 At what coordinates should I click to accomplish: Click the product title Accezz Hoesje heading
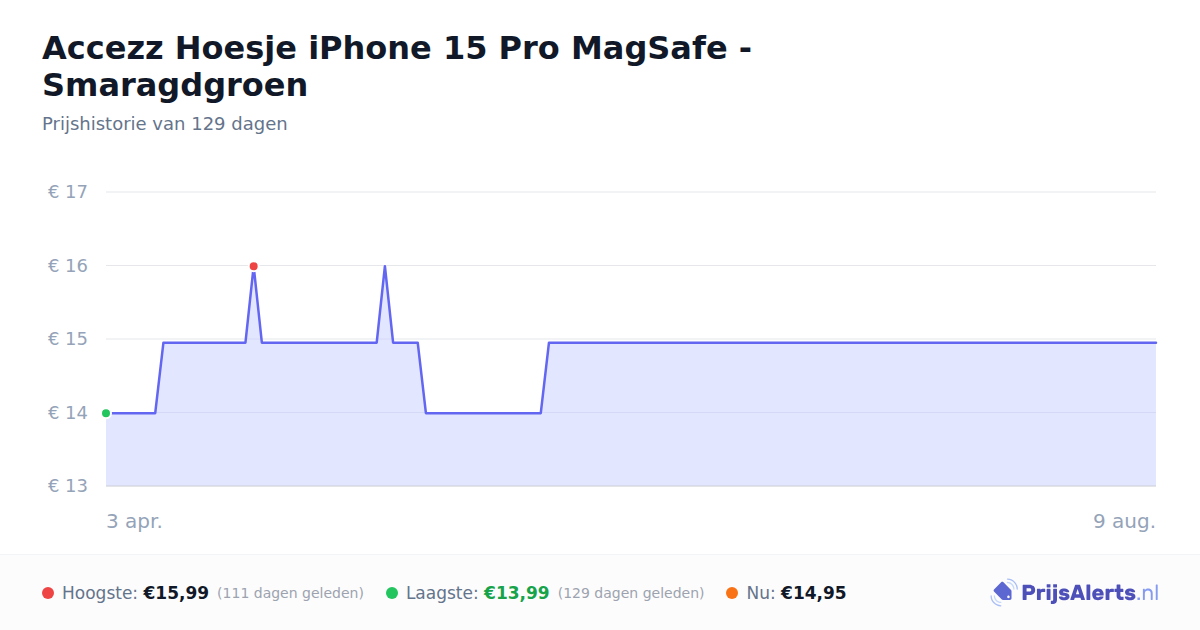[x=397, y=66]
